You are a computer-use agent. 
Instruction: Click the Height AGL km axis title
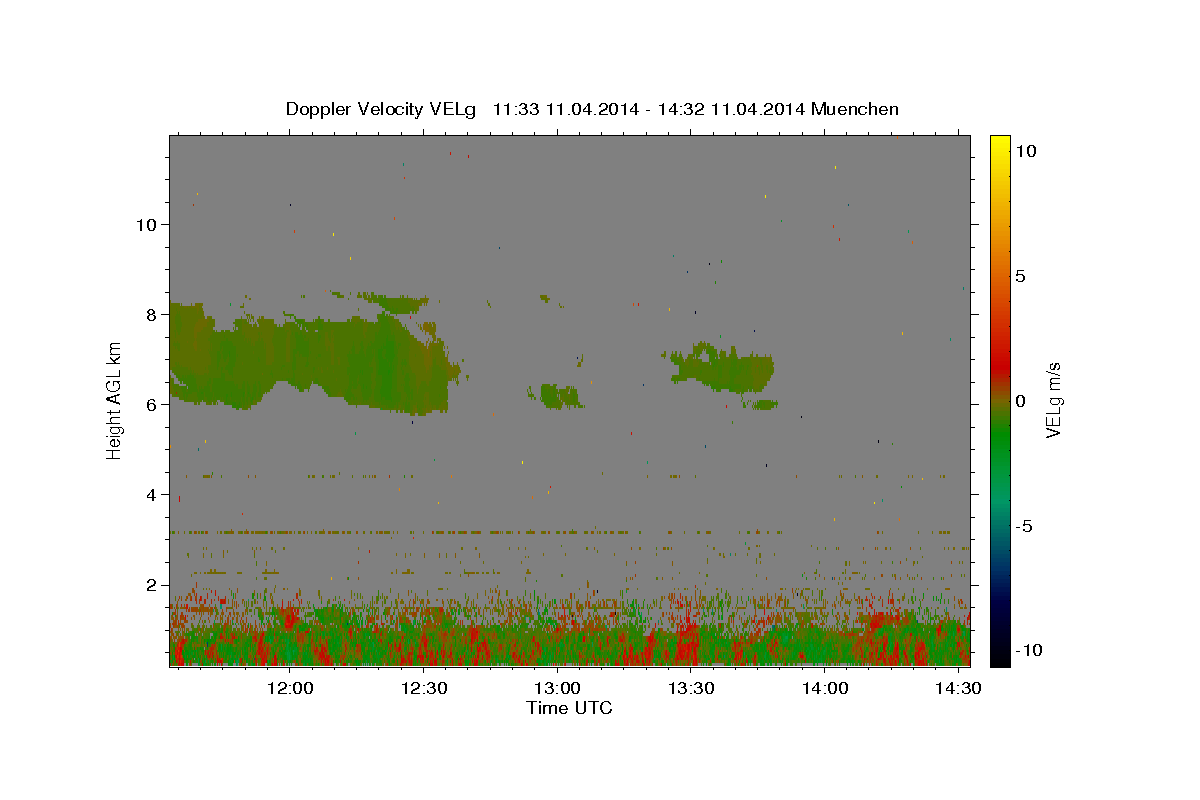115,400
